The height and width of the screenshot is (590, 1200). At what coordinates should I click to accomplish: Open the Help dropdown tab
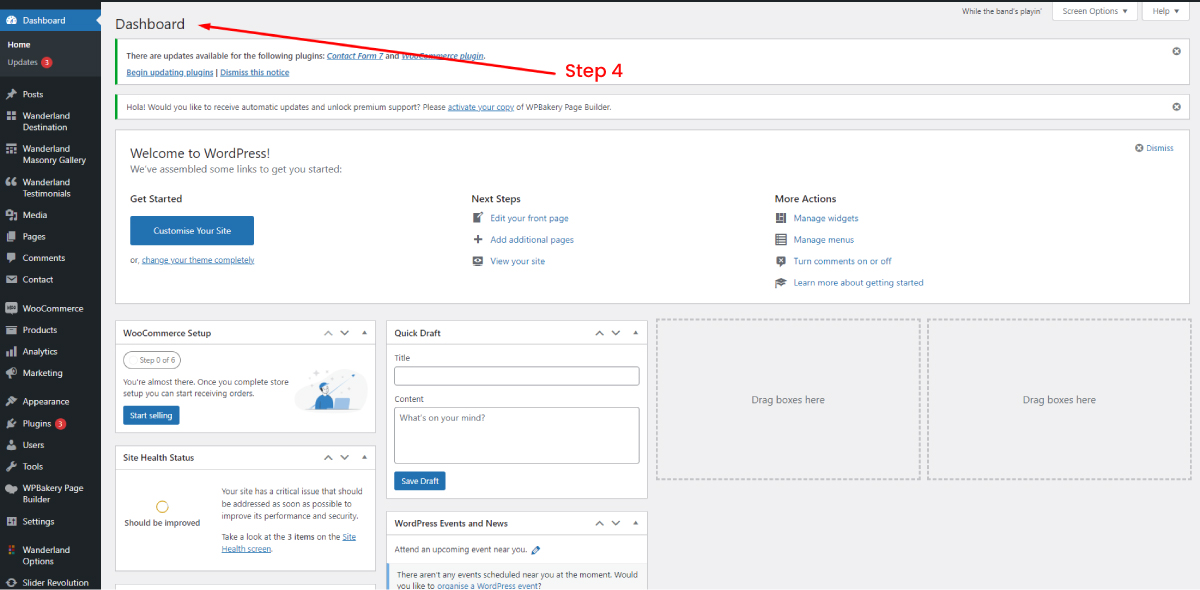(x=1165, y=11)
